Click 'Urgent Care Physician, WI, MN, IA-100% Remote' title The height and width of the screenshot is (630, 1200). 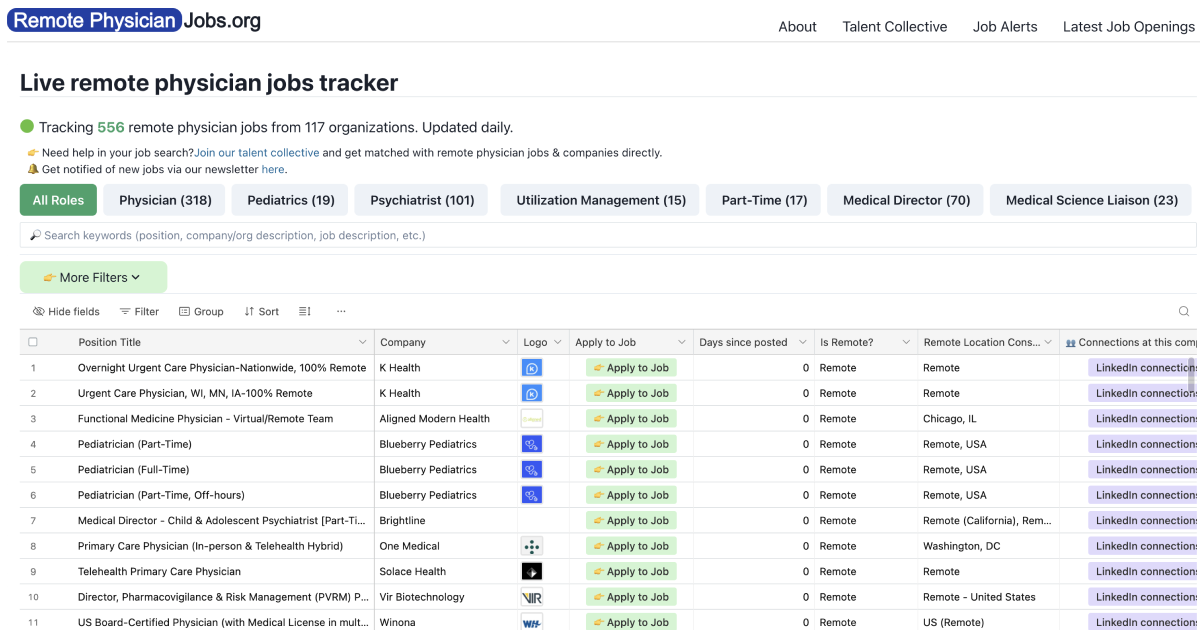195,393
